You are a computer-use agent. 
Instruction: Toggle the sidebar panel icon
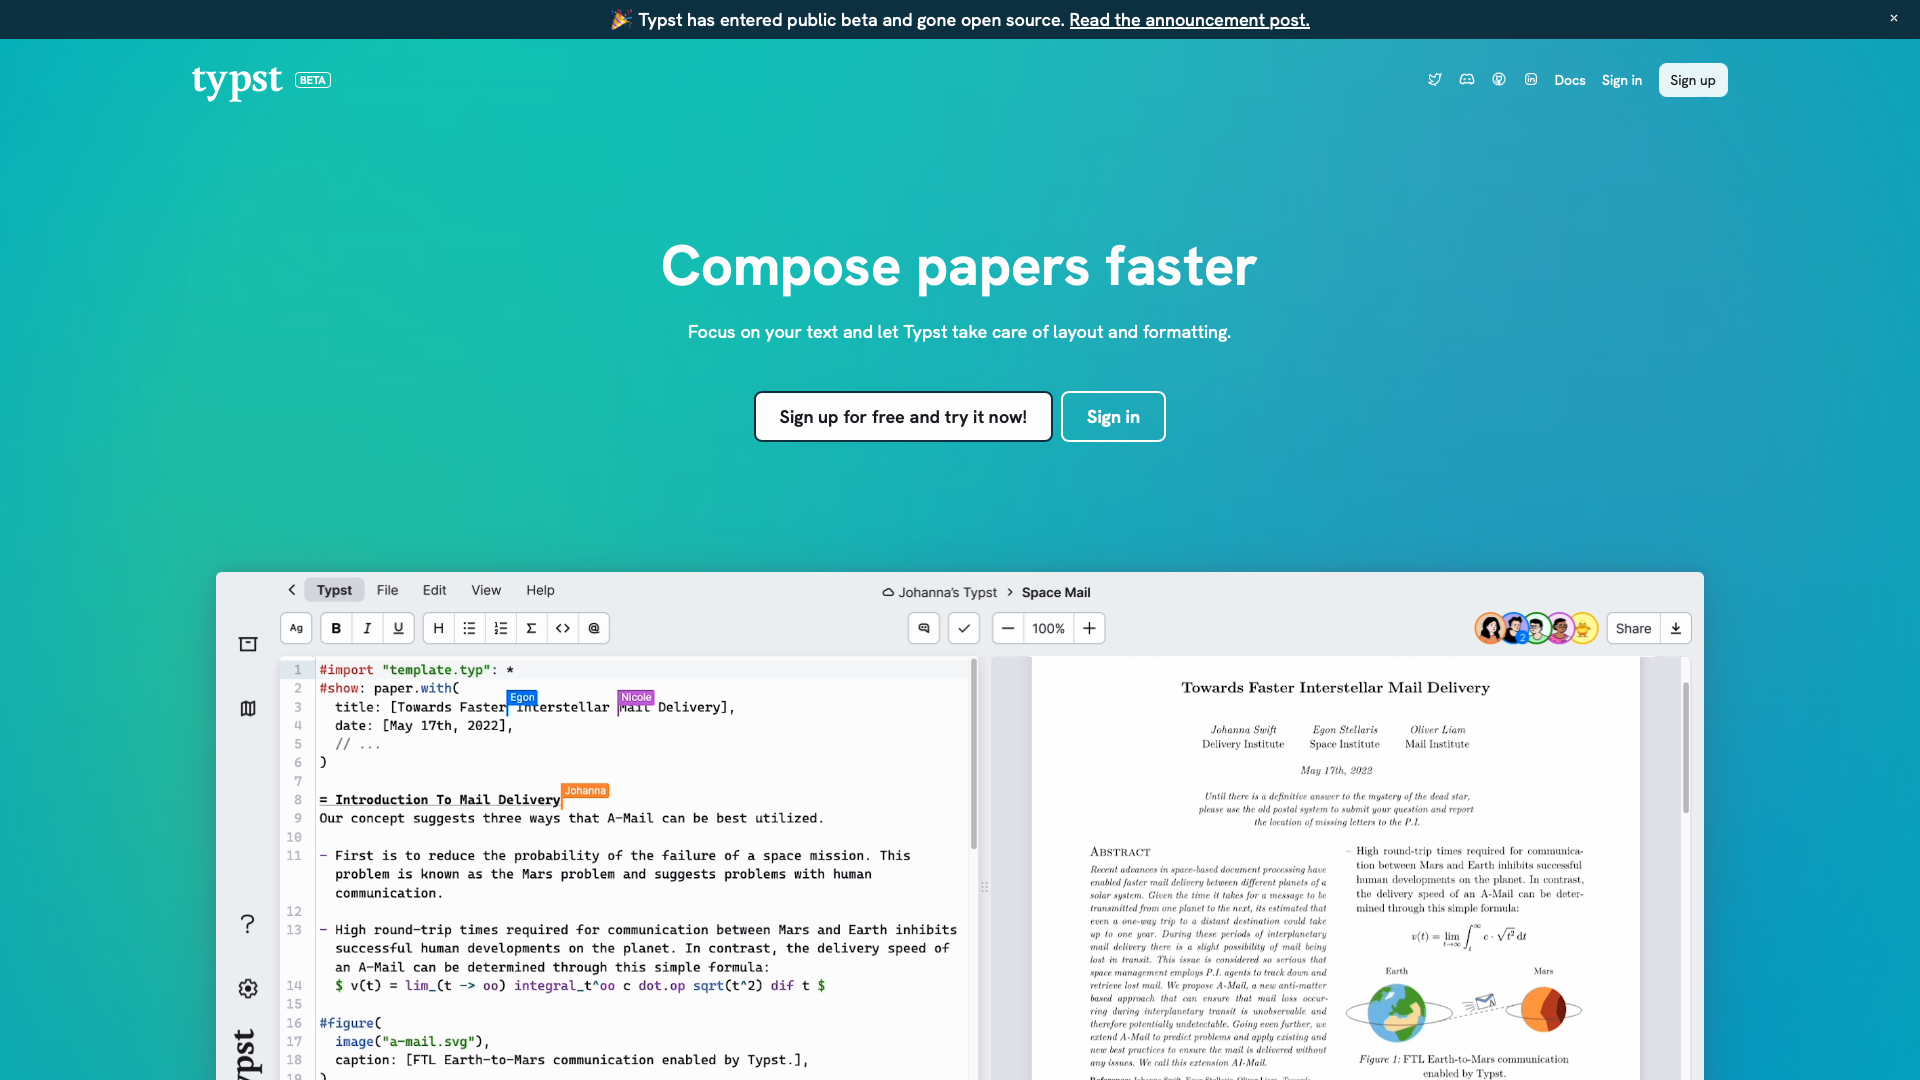point(247,645)
